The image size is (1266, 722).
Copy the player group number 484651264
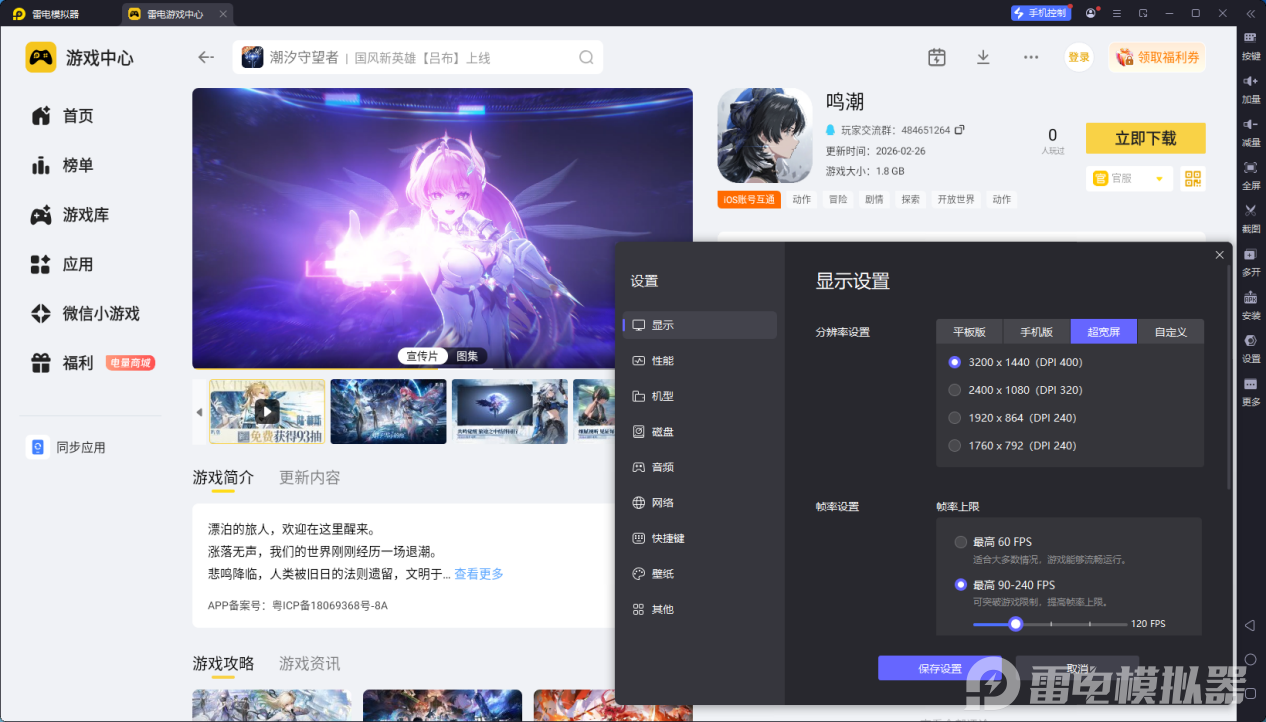tap(960, 130)
